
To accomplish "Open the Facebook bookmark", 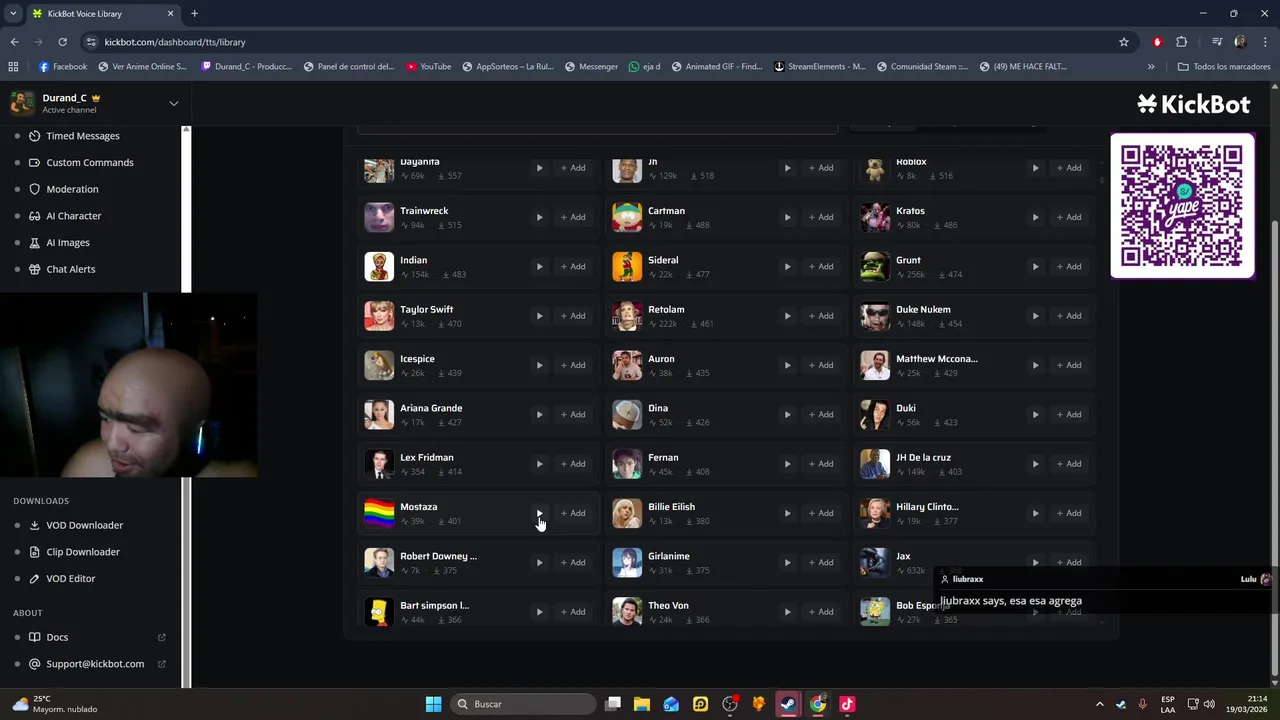I will point(63,67).
